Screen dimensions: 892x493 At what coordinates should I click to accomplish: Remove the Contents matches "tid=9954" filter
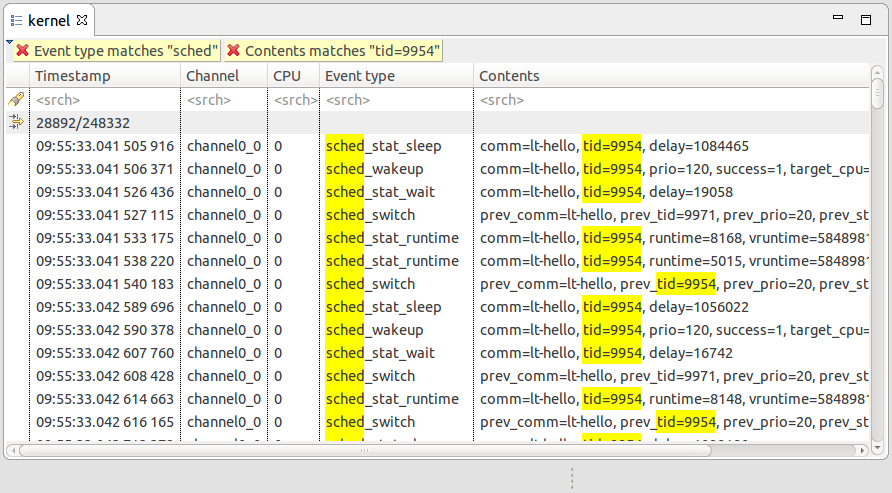(x=233, y=51)
